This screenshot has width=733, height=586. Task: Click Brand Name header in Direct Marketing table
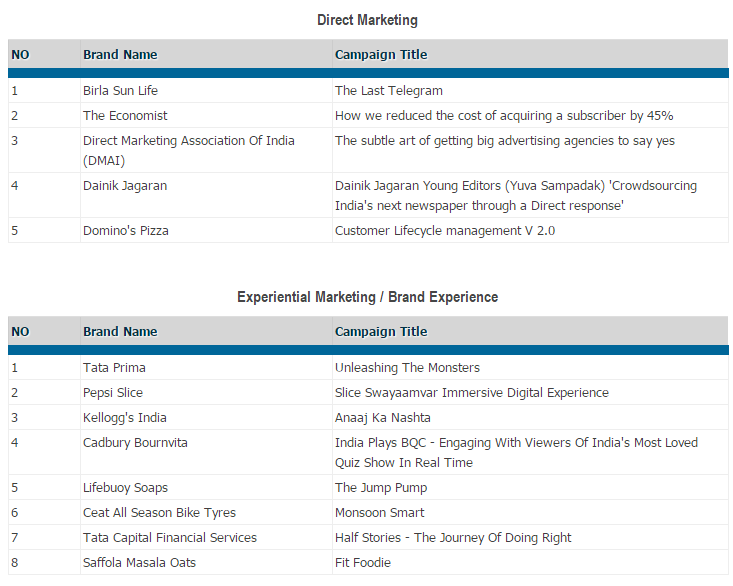click(x=120, y=55)
